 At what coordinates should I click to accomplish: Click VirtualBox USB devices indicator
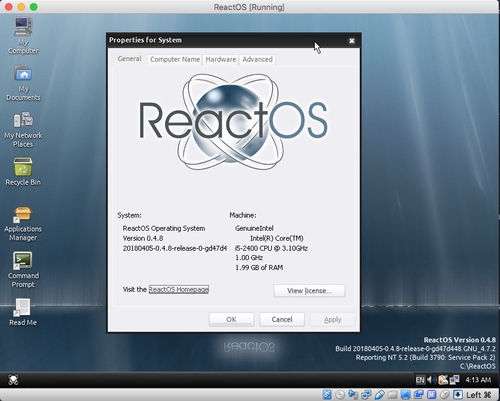(x=380, y=395)
